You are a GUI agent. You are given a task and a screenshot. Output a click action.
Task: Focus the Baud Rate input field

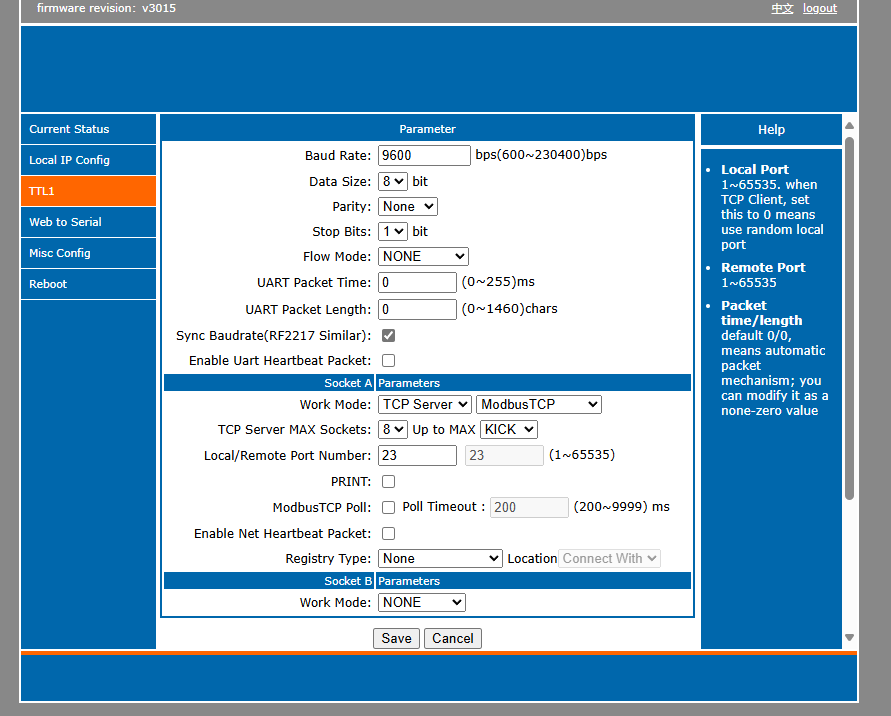click(x=424, y=156)
